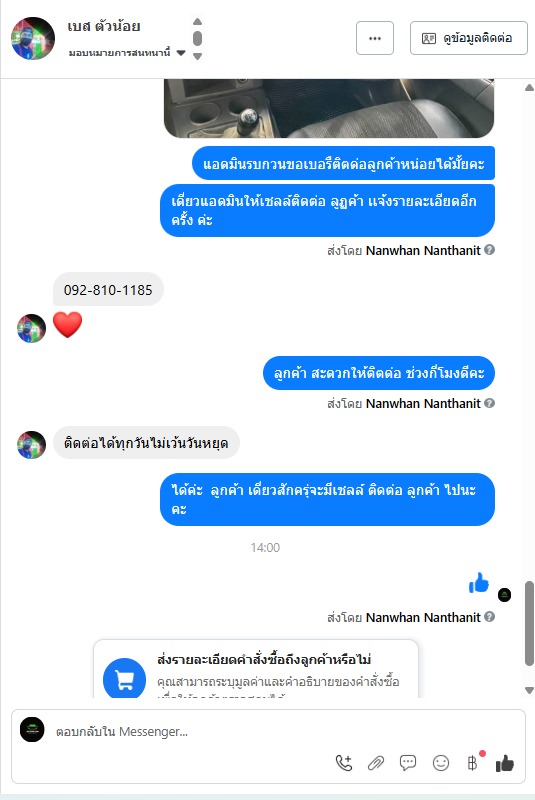Viewport: 535px width, 800px height.
Task: Click the Baht payment request icon
Action: coord(473,763)
